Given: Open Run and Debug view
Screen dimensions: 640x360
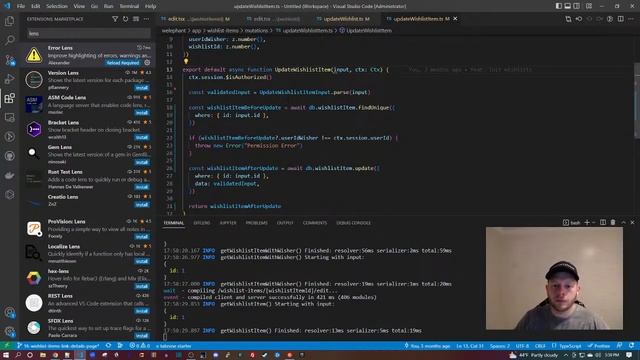Looking at the screenshot, I should (x=9, y=79).
